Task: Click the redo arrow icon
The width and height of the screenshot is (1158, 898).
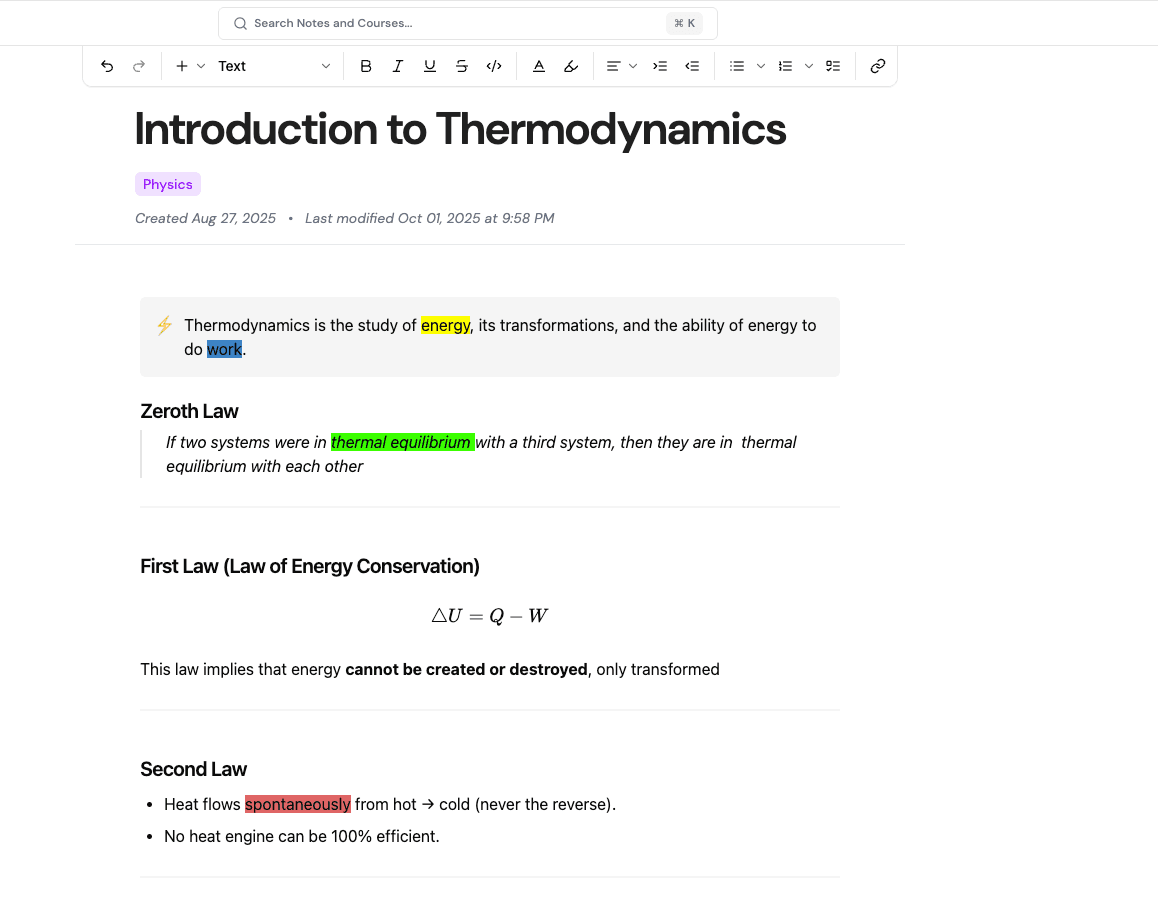Action: [139, 66]
